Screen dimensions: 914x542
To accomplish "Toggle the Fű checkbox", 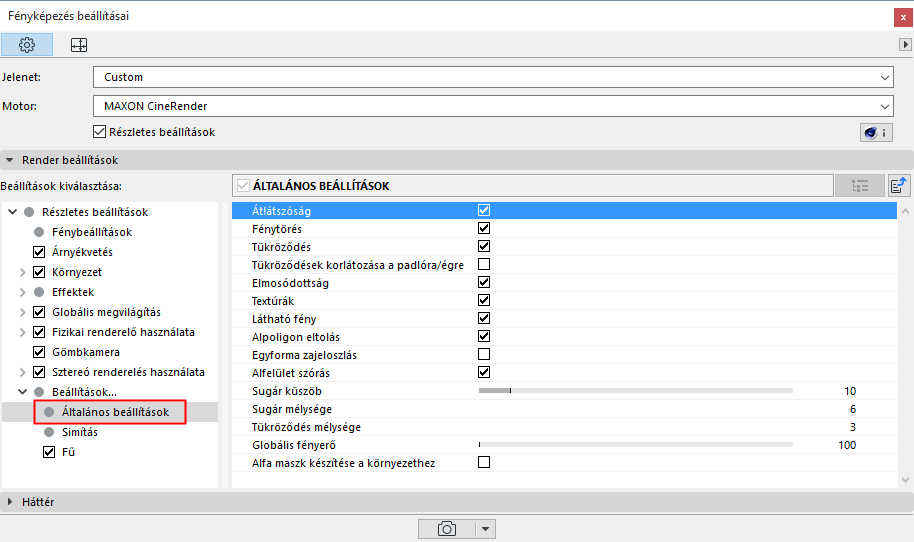I will [x=49, y=452].
